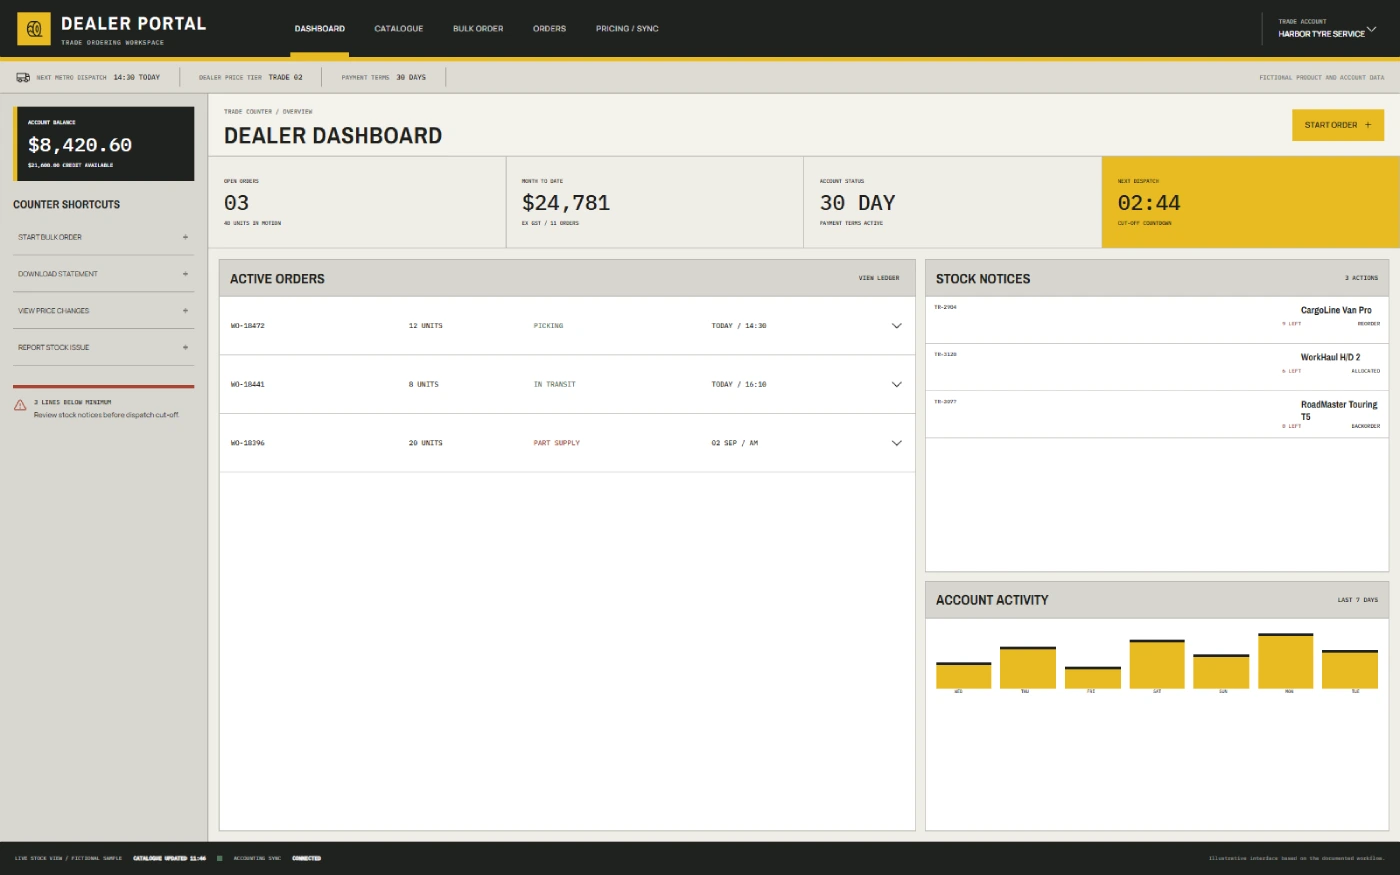Open the Orders tab
Viewport: 1400px width, 875px height.
tap(549, 29)
